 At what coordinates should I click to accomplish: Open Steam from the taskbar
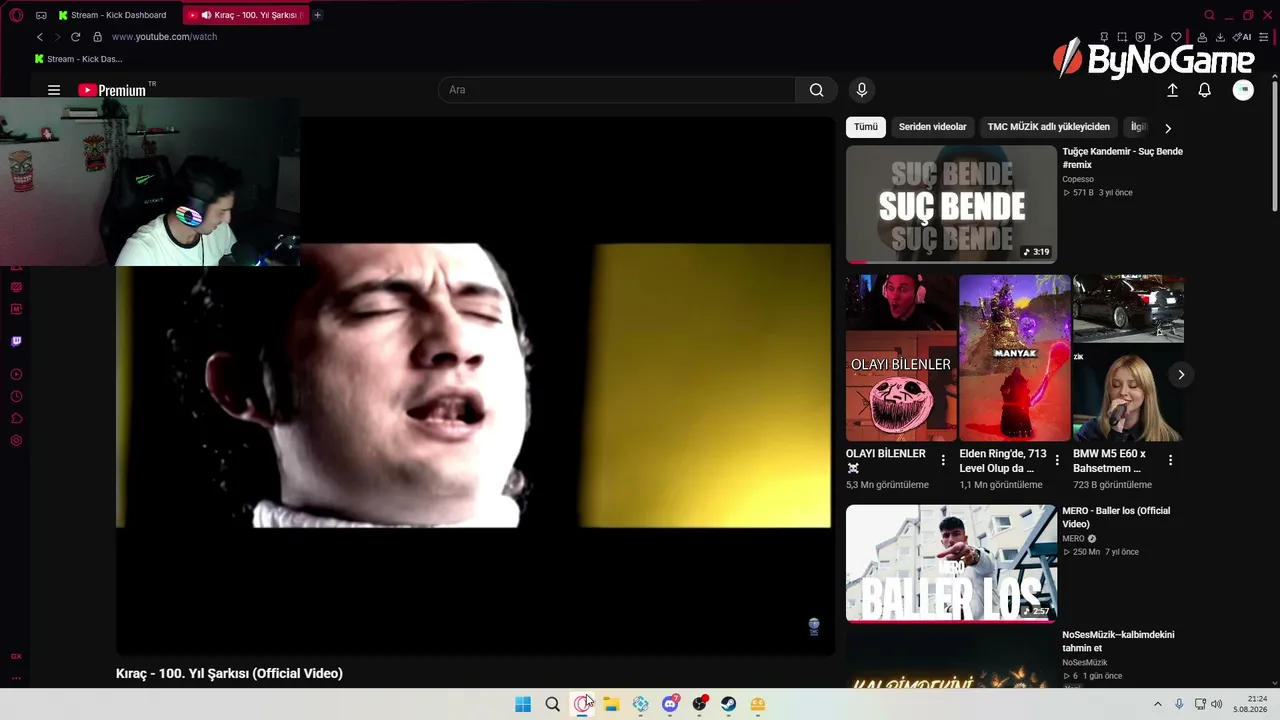729,704
